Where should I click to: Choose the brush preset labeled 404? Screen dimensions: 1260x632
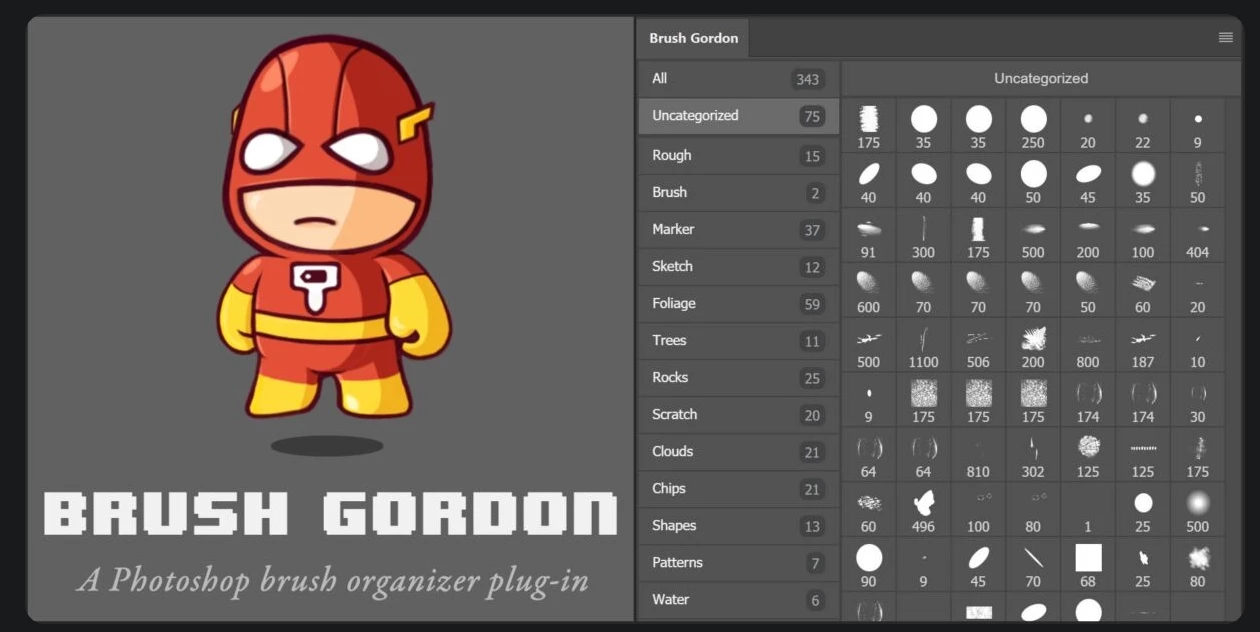1197,235
